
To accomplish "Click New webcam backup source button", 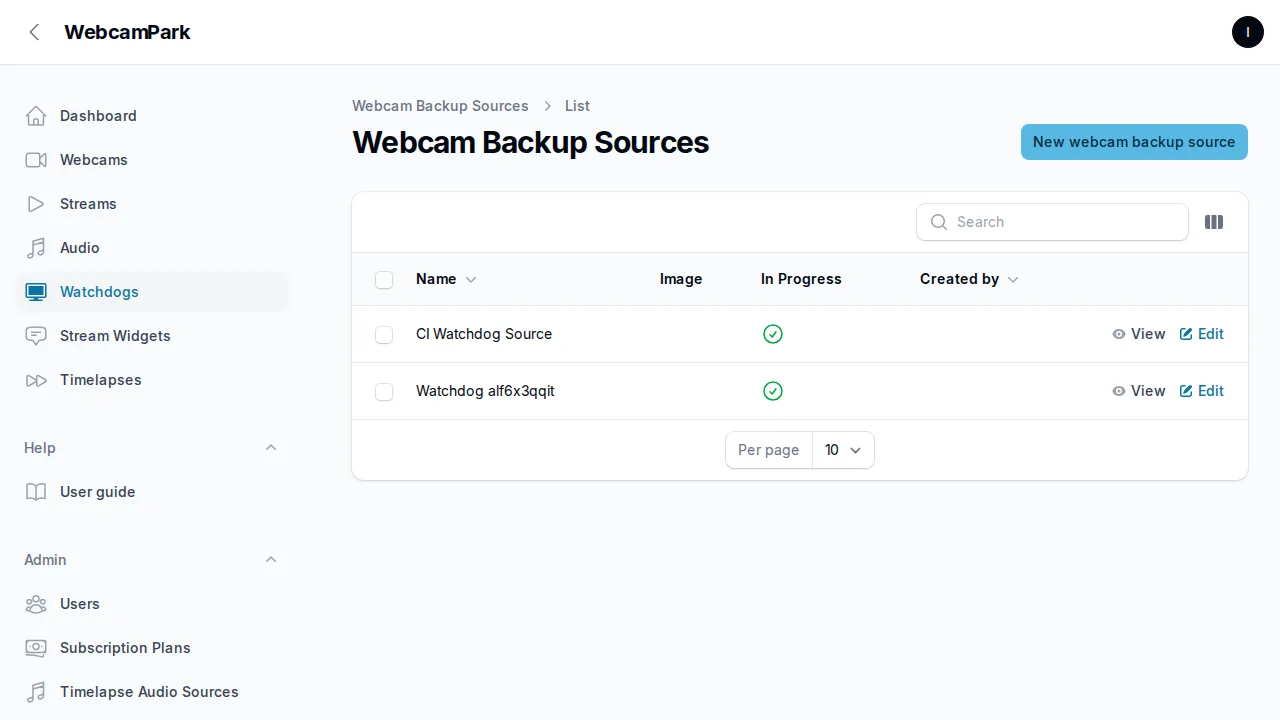I will pyautogui.click(x=1134, y=142).
